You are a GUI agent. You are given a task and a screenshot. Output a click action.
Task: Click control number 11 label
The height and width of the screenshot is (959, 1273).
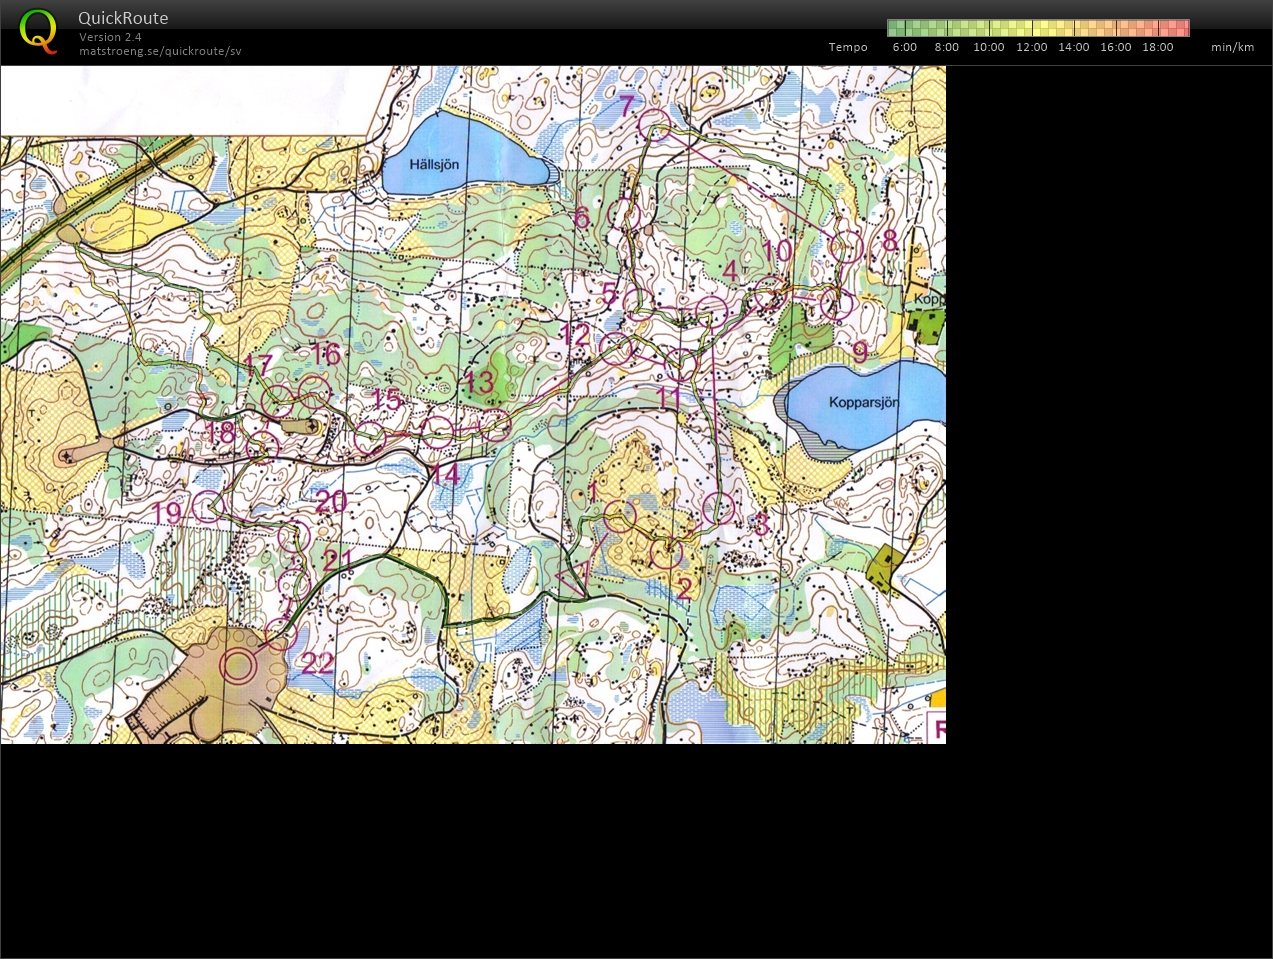click(x=668, y=398)
